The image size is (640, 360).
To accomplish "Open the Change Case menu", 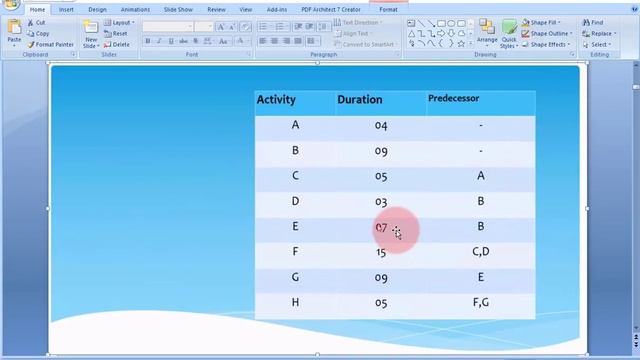I will [223, 41].
